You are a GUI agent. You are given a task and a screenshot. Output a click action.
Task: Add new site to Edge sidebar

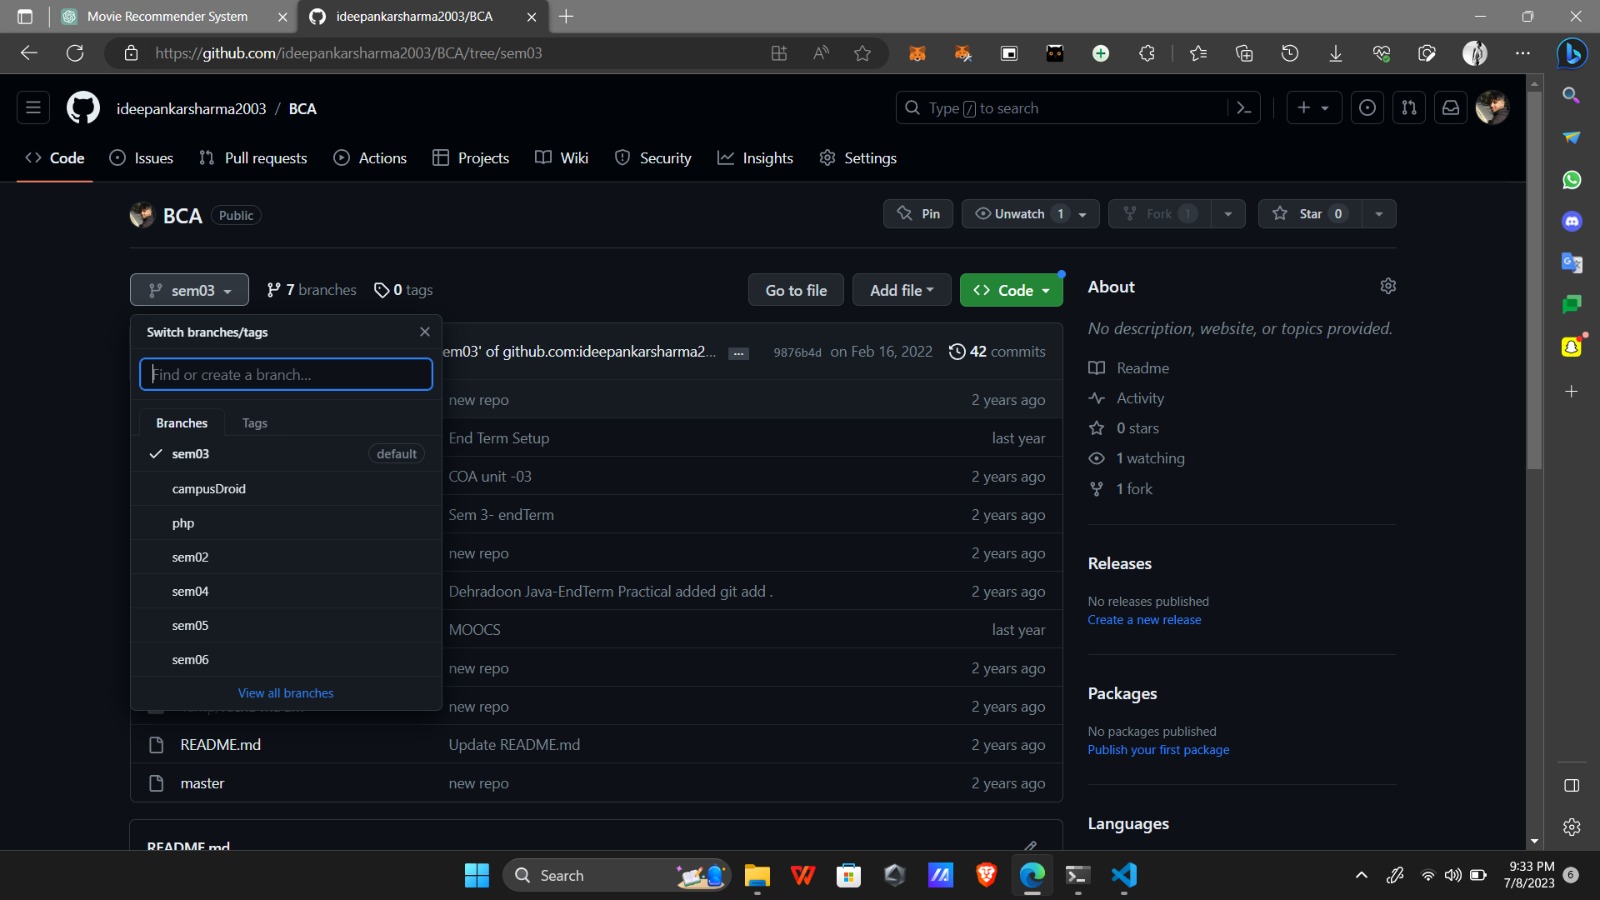pyautogui.click(x=1572, y=391)
